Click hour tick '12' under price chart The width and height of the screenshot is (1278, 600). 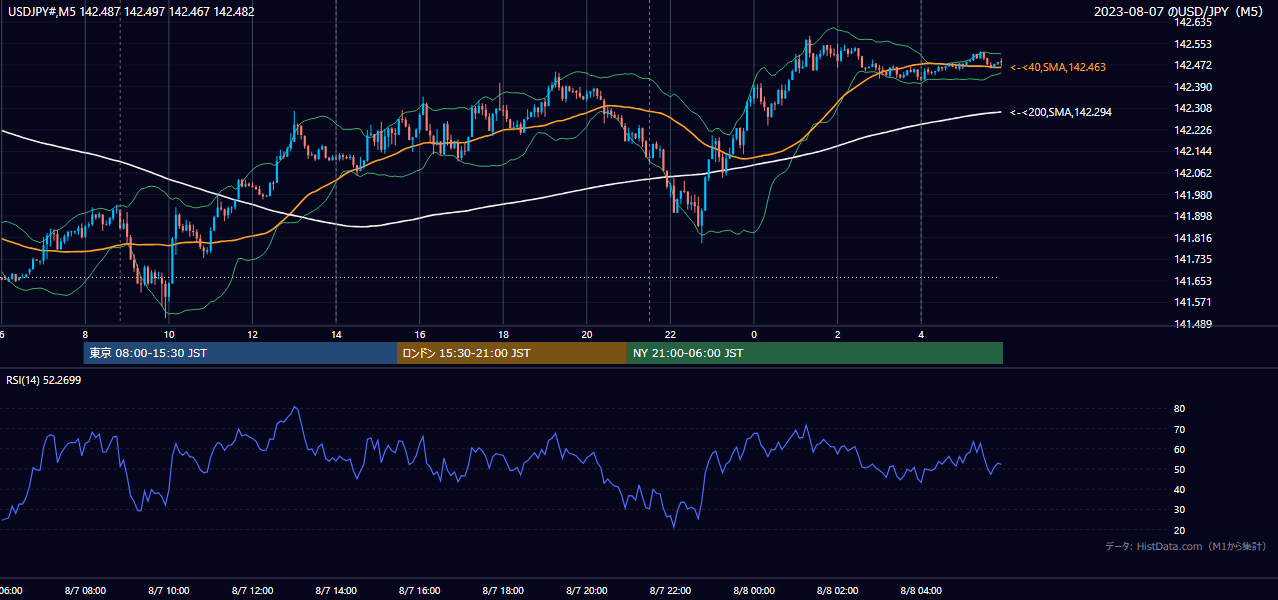tap(253, 335)
